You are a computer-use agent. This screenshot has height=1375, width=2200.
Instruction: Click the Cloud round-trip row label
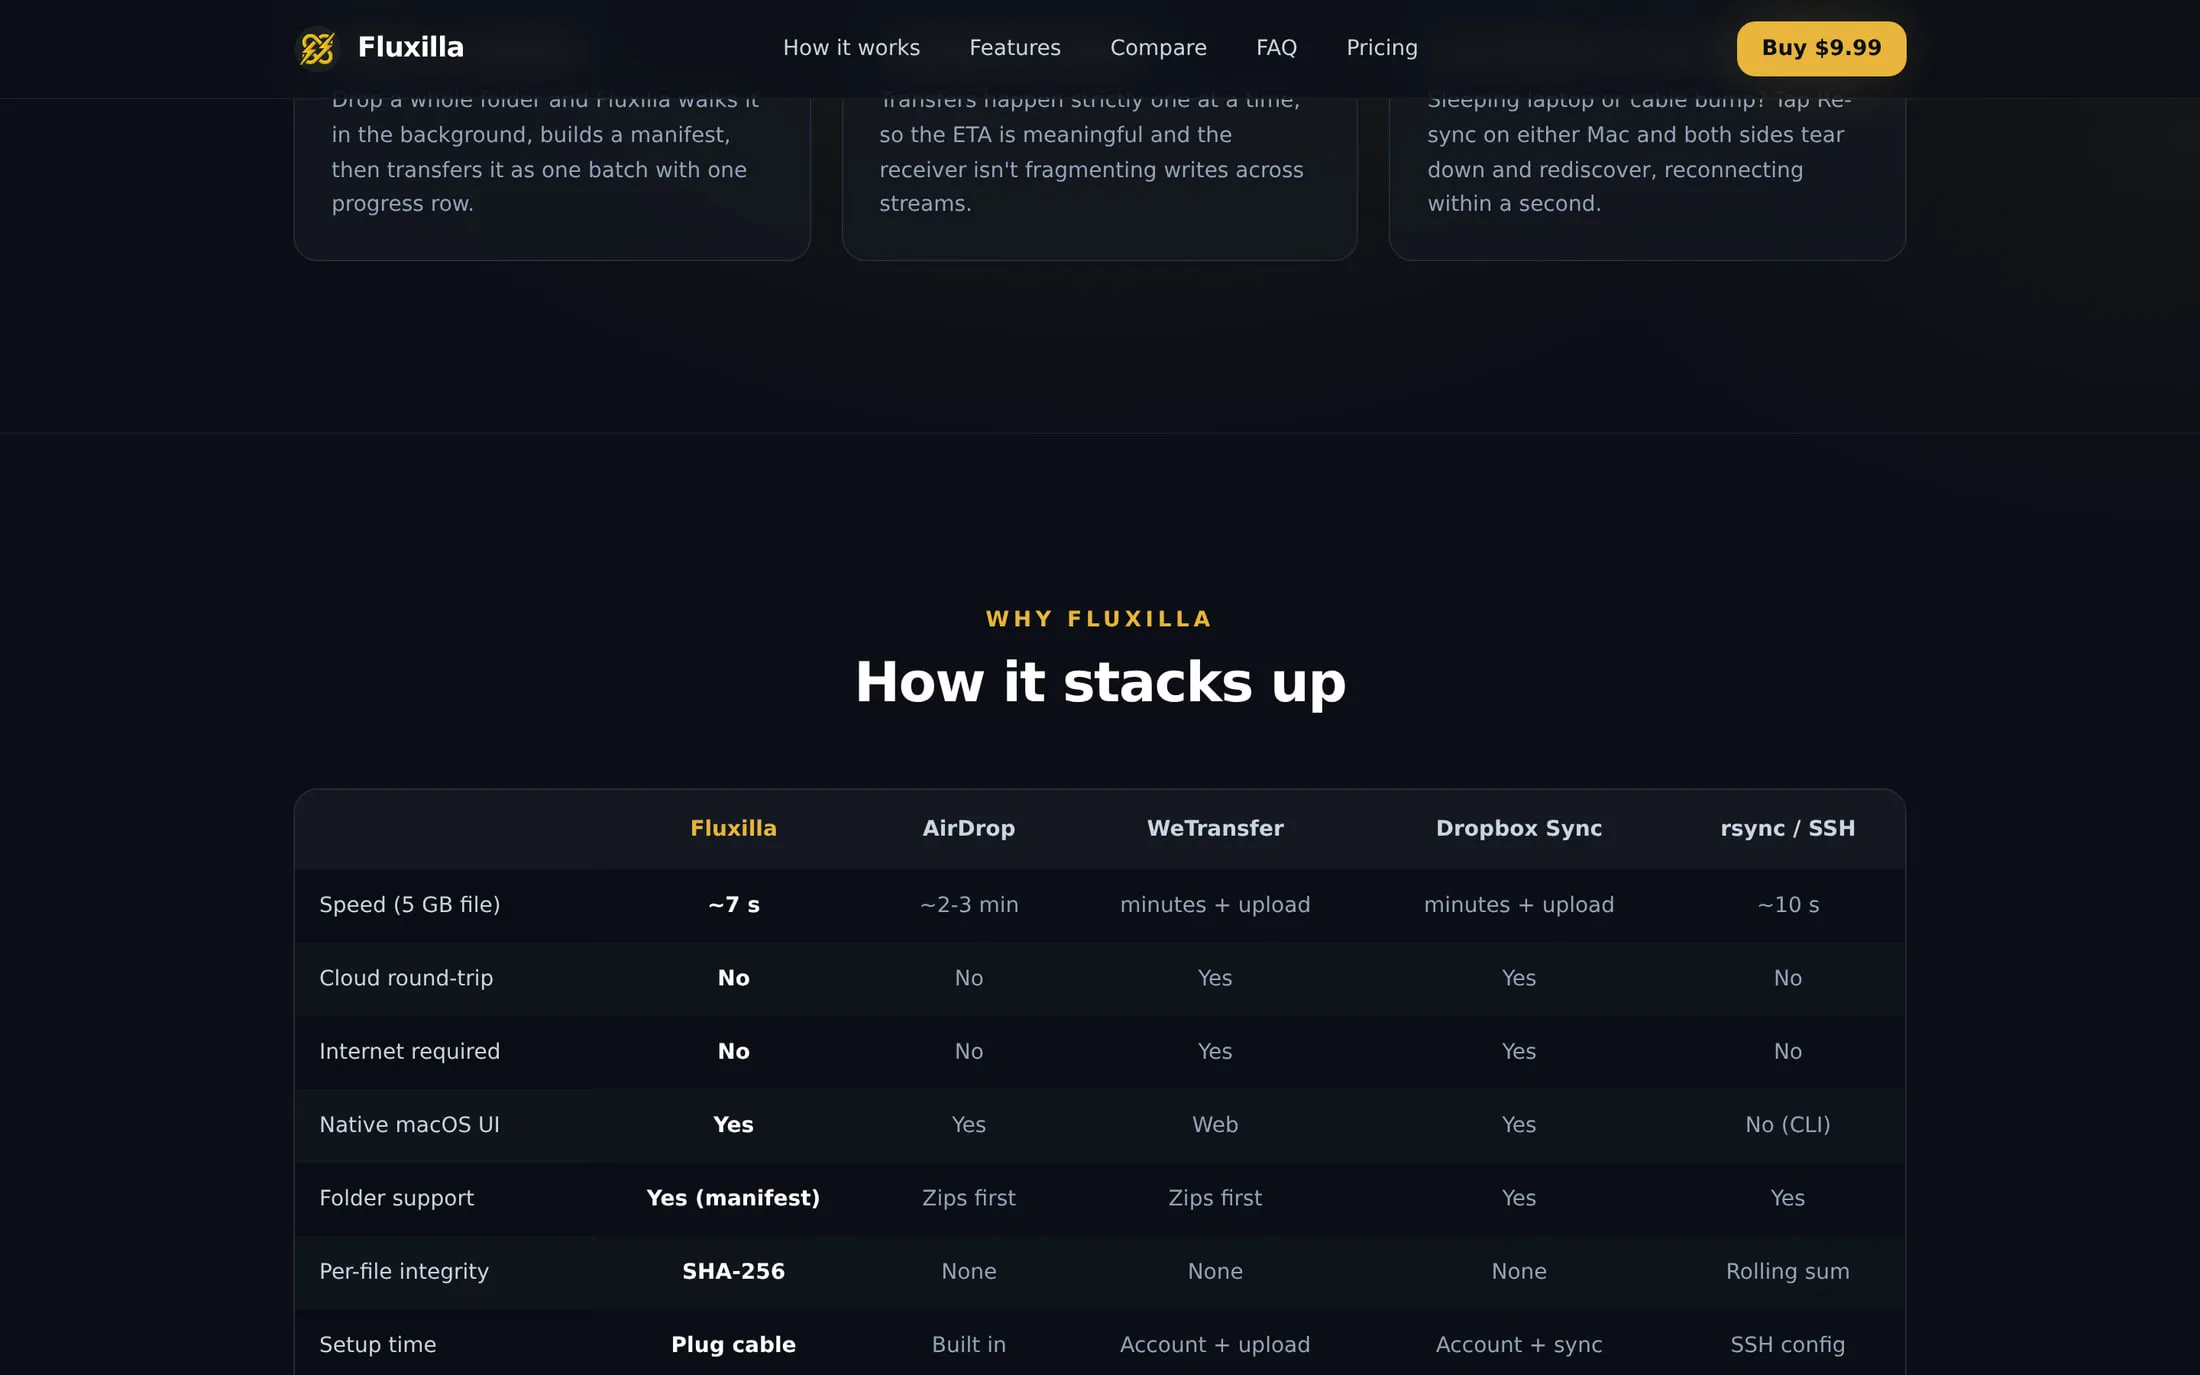(406, 978)
